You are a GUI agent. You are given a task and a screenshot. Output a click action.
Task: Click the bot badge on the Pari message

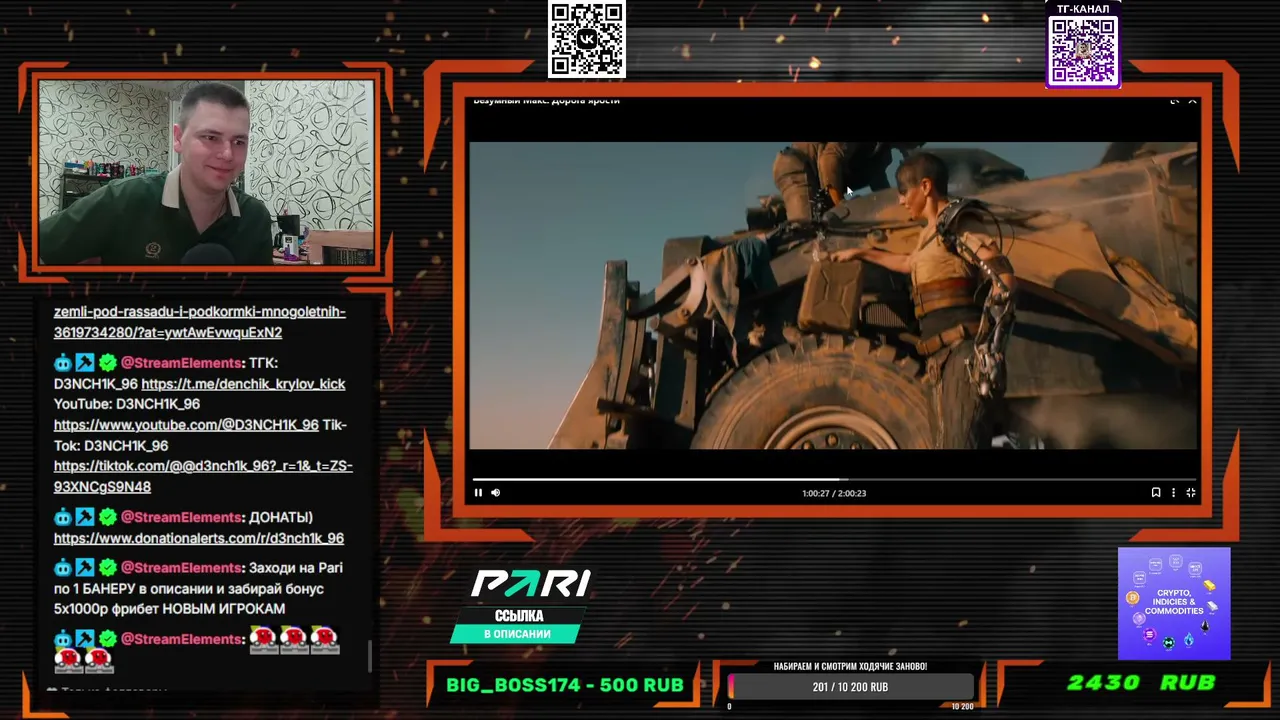coord(63,568)
